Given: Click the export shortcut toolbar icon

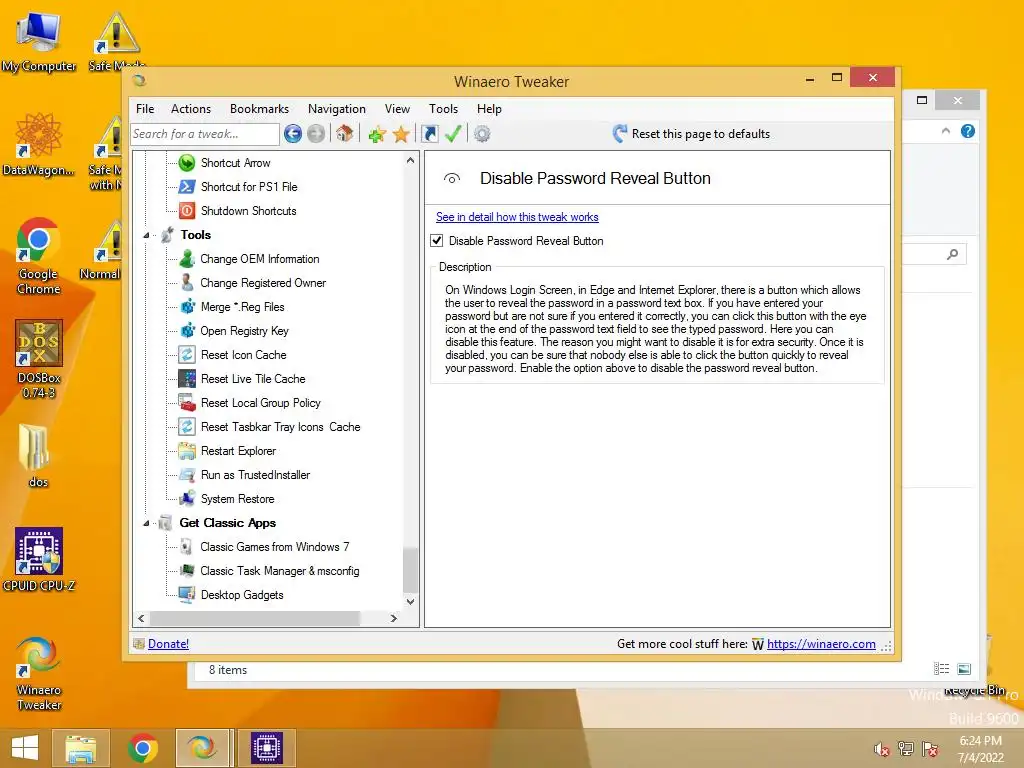Looking at the screenshot, I should [x=430, y=134].
